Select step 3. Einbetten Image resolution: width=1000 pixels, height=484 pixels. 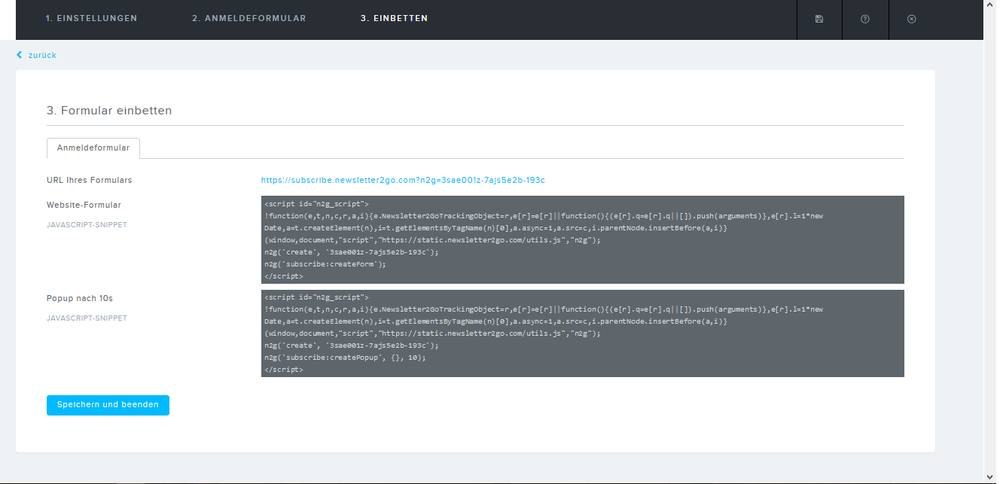pyautogui.click(x=394, y=18)
